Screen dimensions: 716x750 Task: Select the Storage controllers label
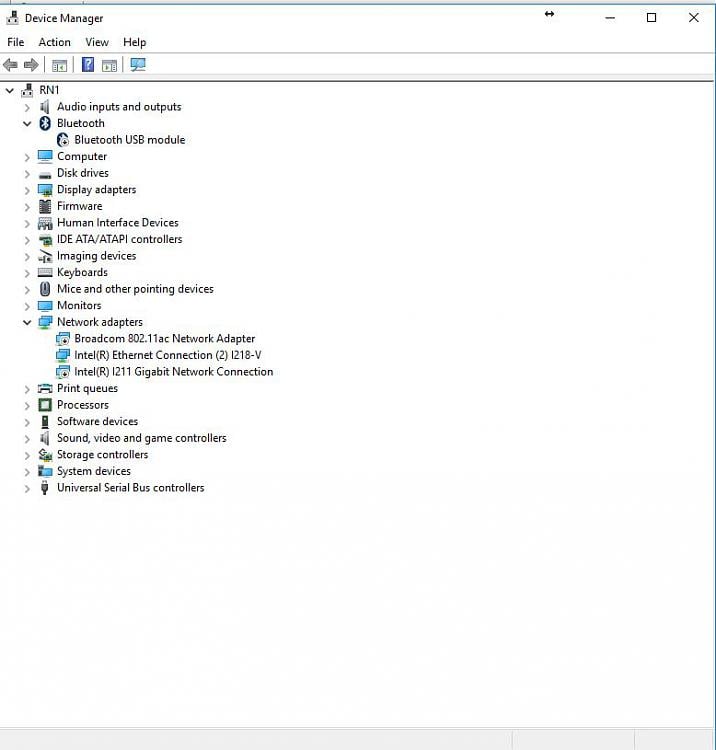pyautogui.click(x=102, y=454)
